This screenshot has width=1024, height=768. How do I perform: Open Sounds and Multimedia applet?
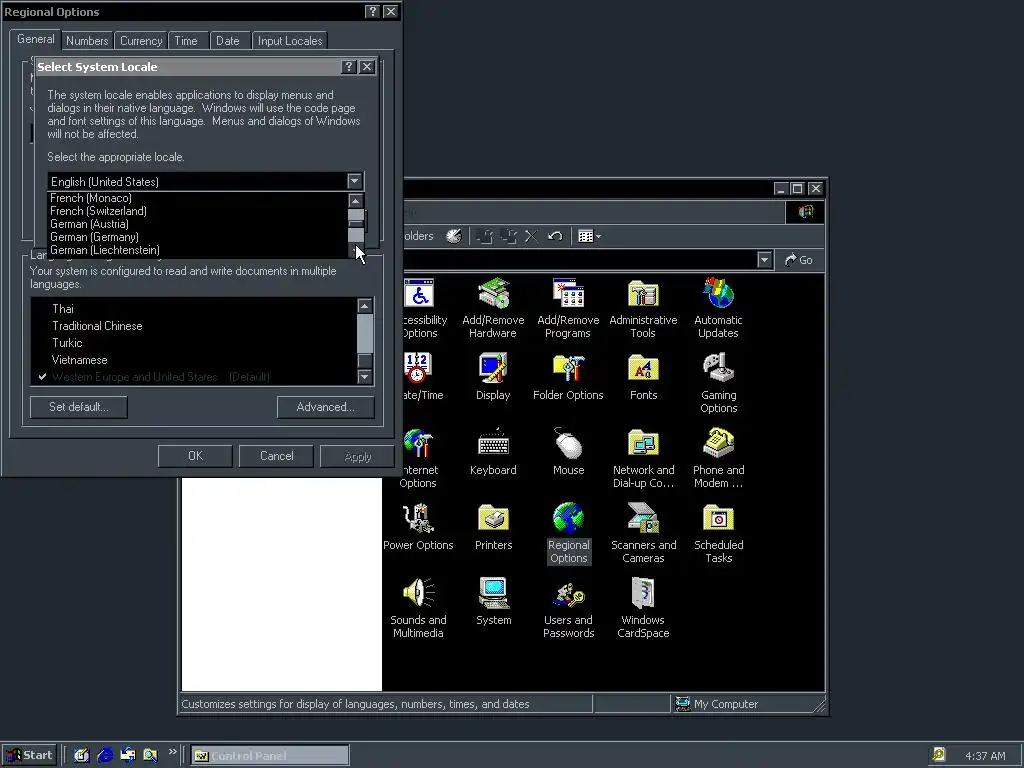(x=418, y=609)
